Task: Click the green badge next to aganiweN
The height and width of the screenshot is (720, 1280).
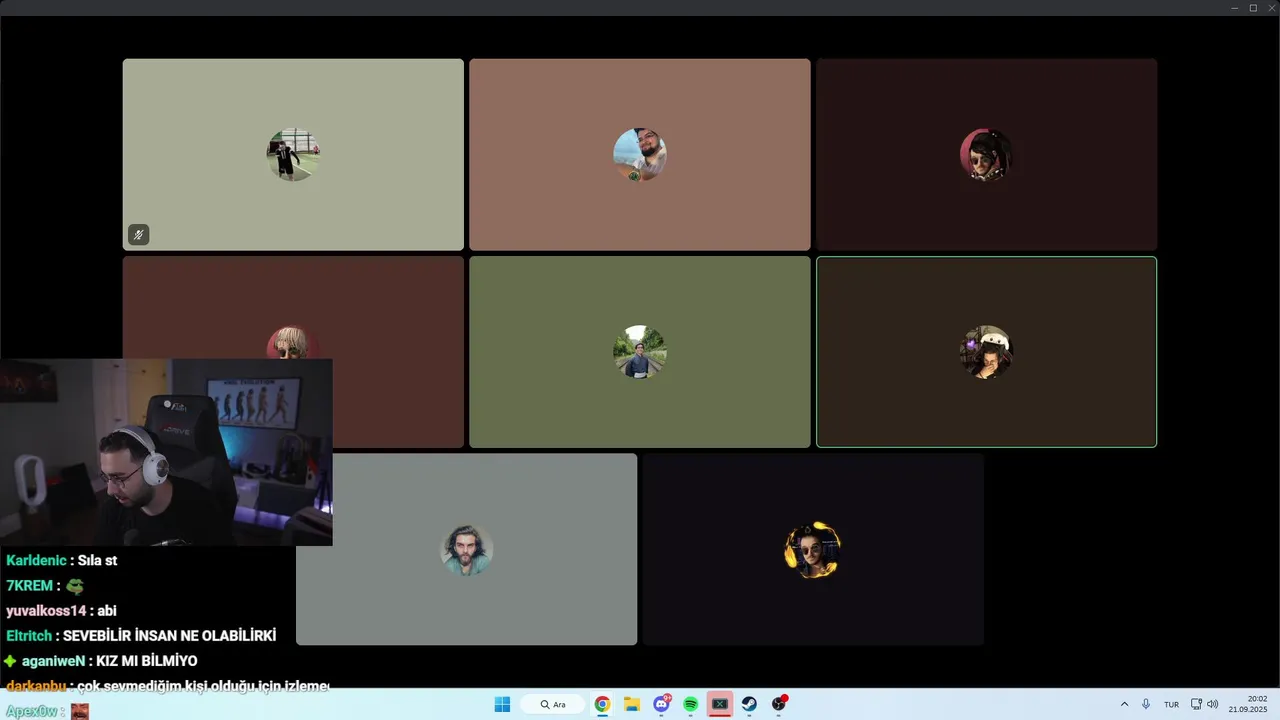Action: coord(10,661)
